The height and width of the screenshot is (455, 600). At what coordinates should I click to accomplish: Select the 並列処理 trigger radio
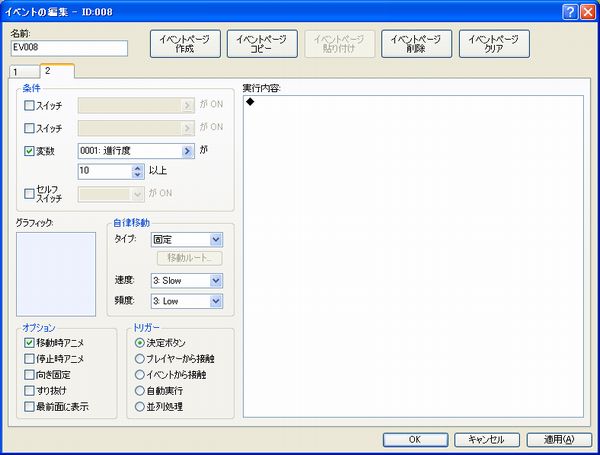140,407
